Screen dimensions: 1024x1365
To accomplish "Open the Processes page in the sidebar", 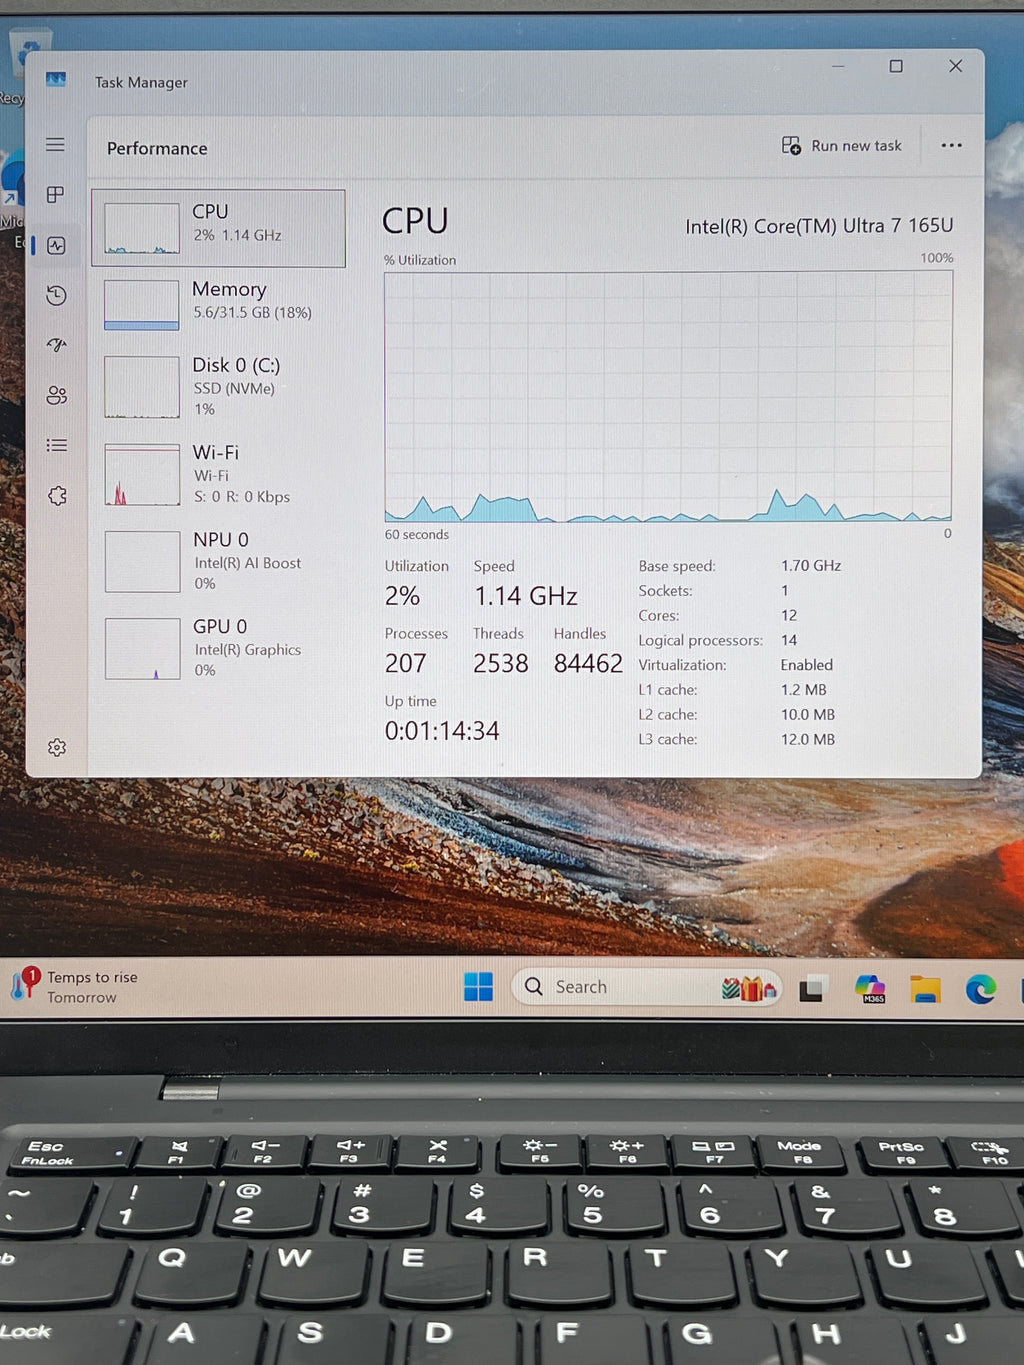I will click(x=55, y=194).
